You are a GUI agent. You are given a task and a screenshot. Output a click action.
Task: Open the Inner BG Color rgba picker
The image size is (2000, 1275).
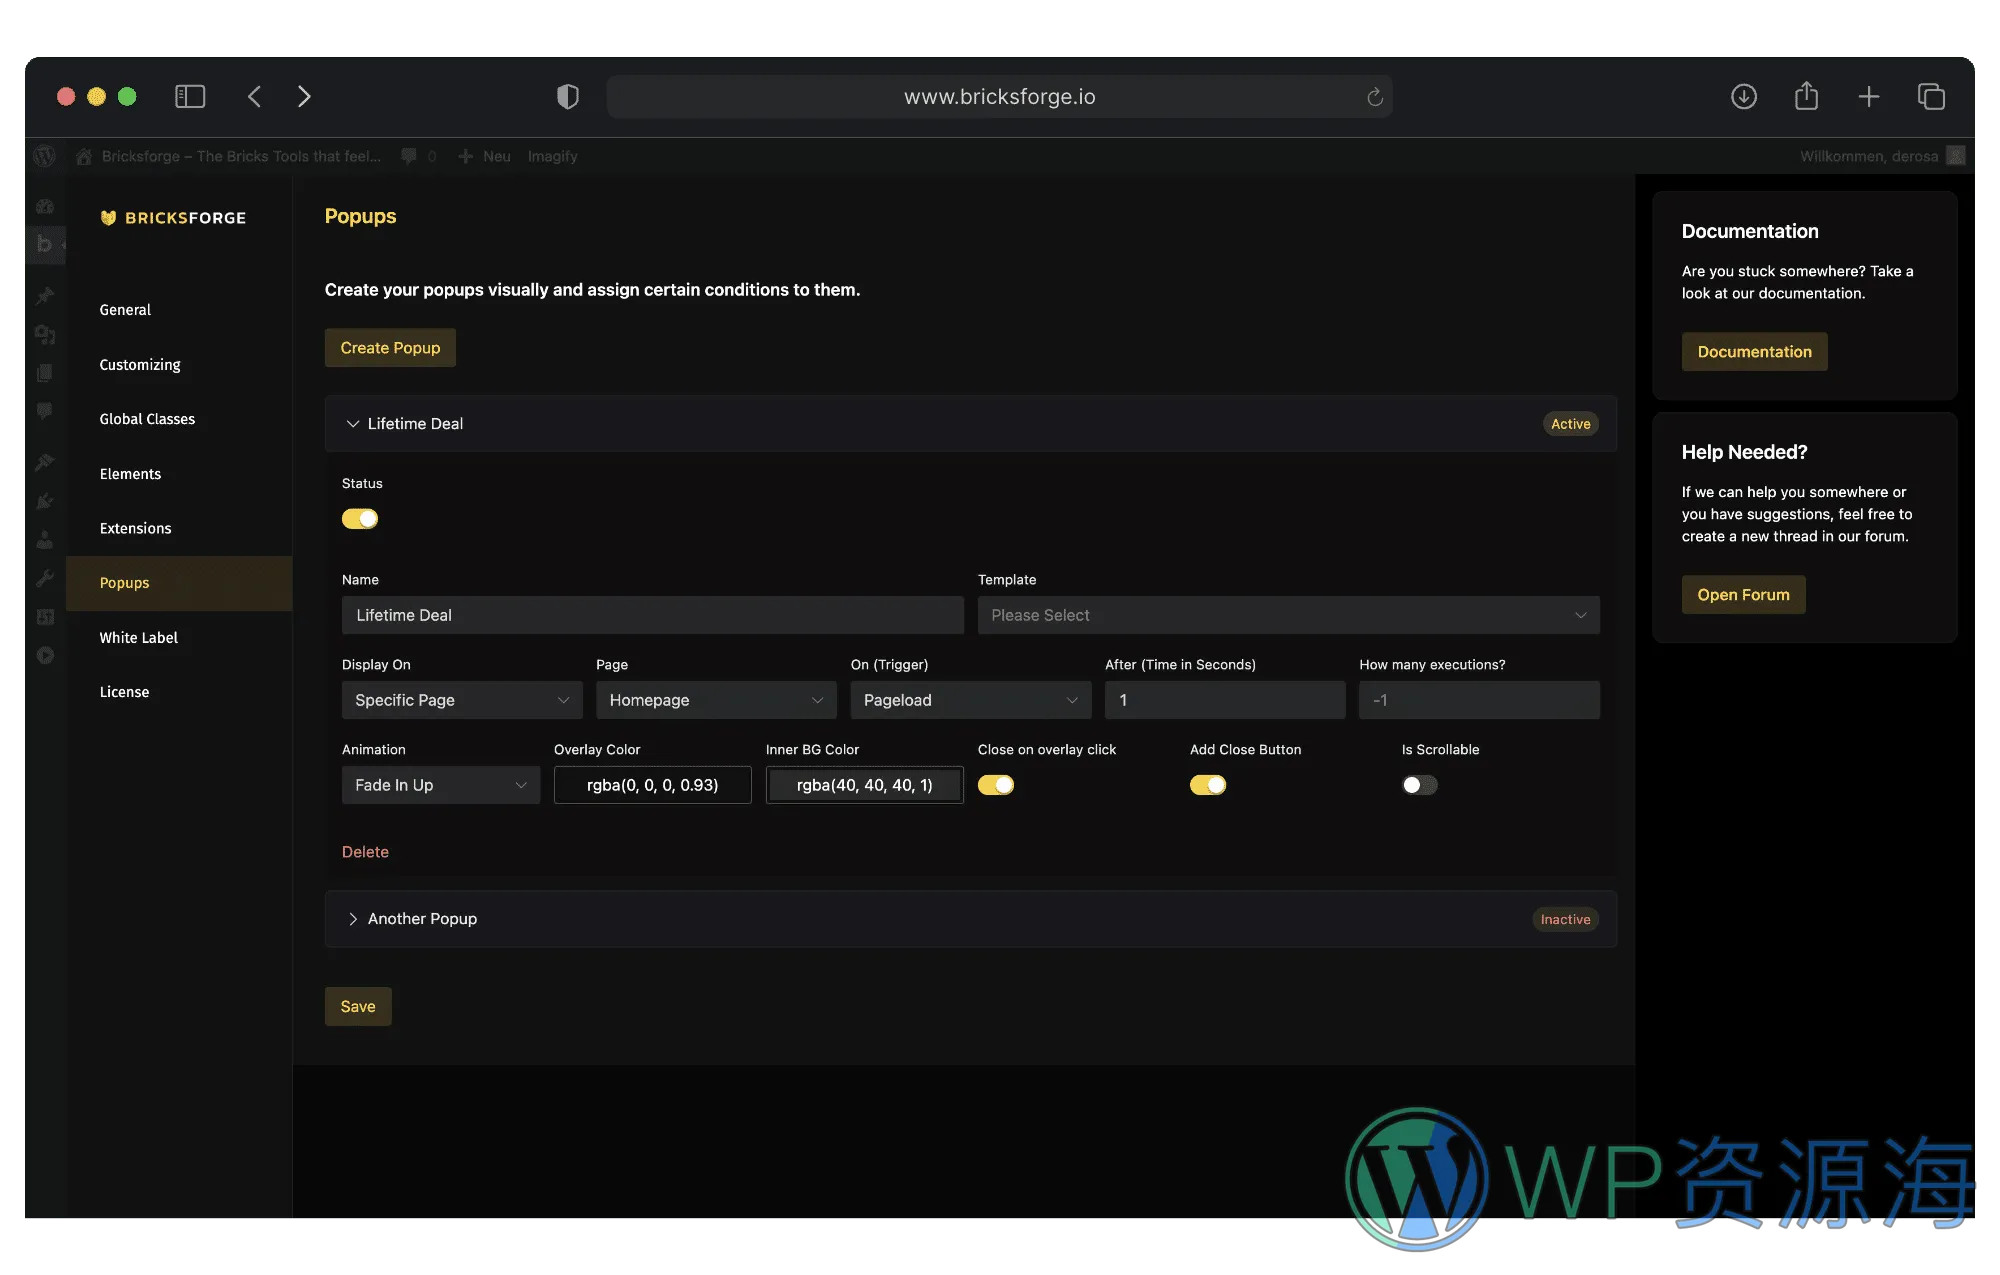coord(865,785)
